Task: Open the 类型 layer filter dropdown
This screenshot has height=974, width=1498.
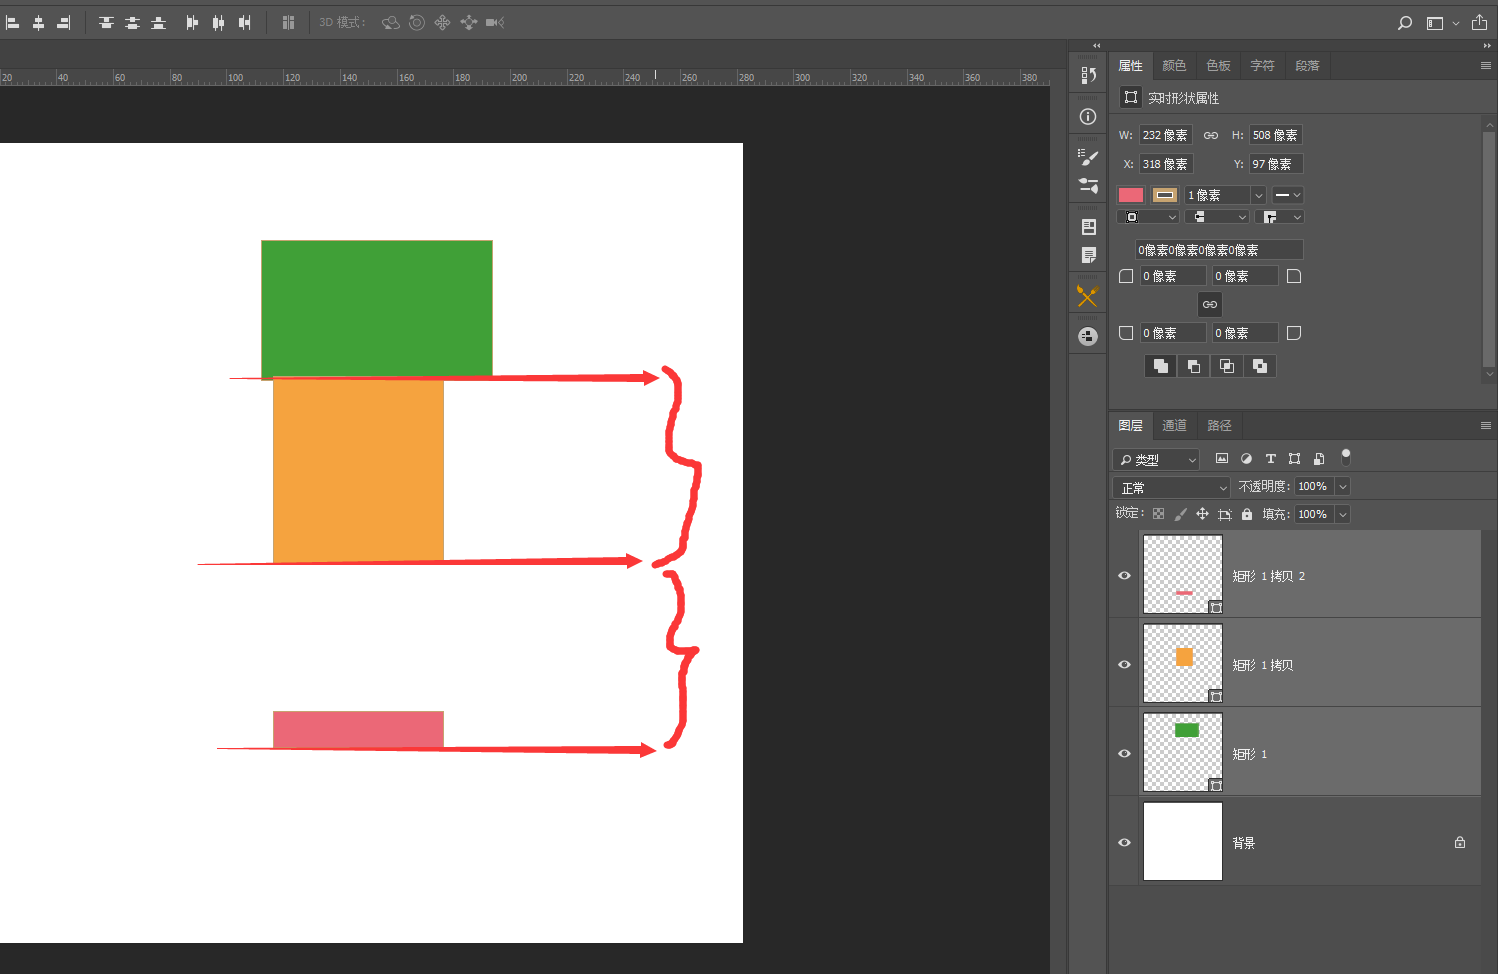Action: click(1156, 459)
